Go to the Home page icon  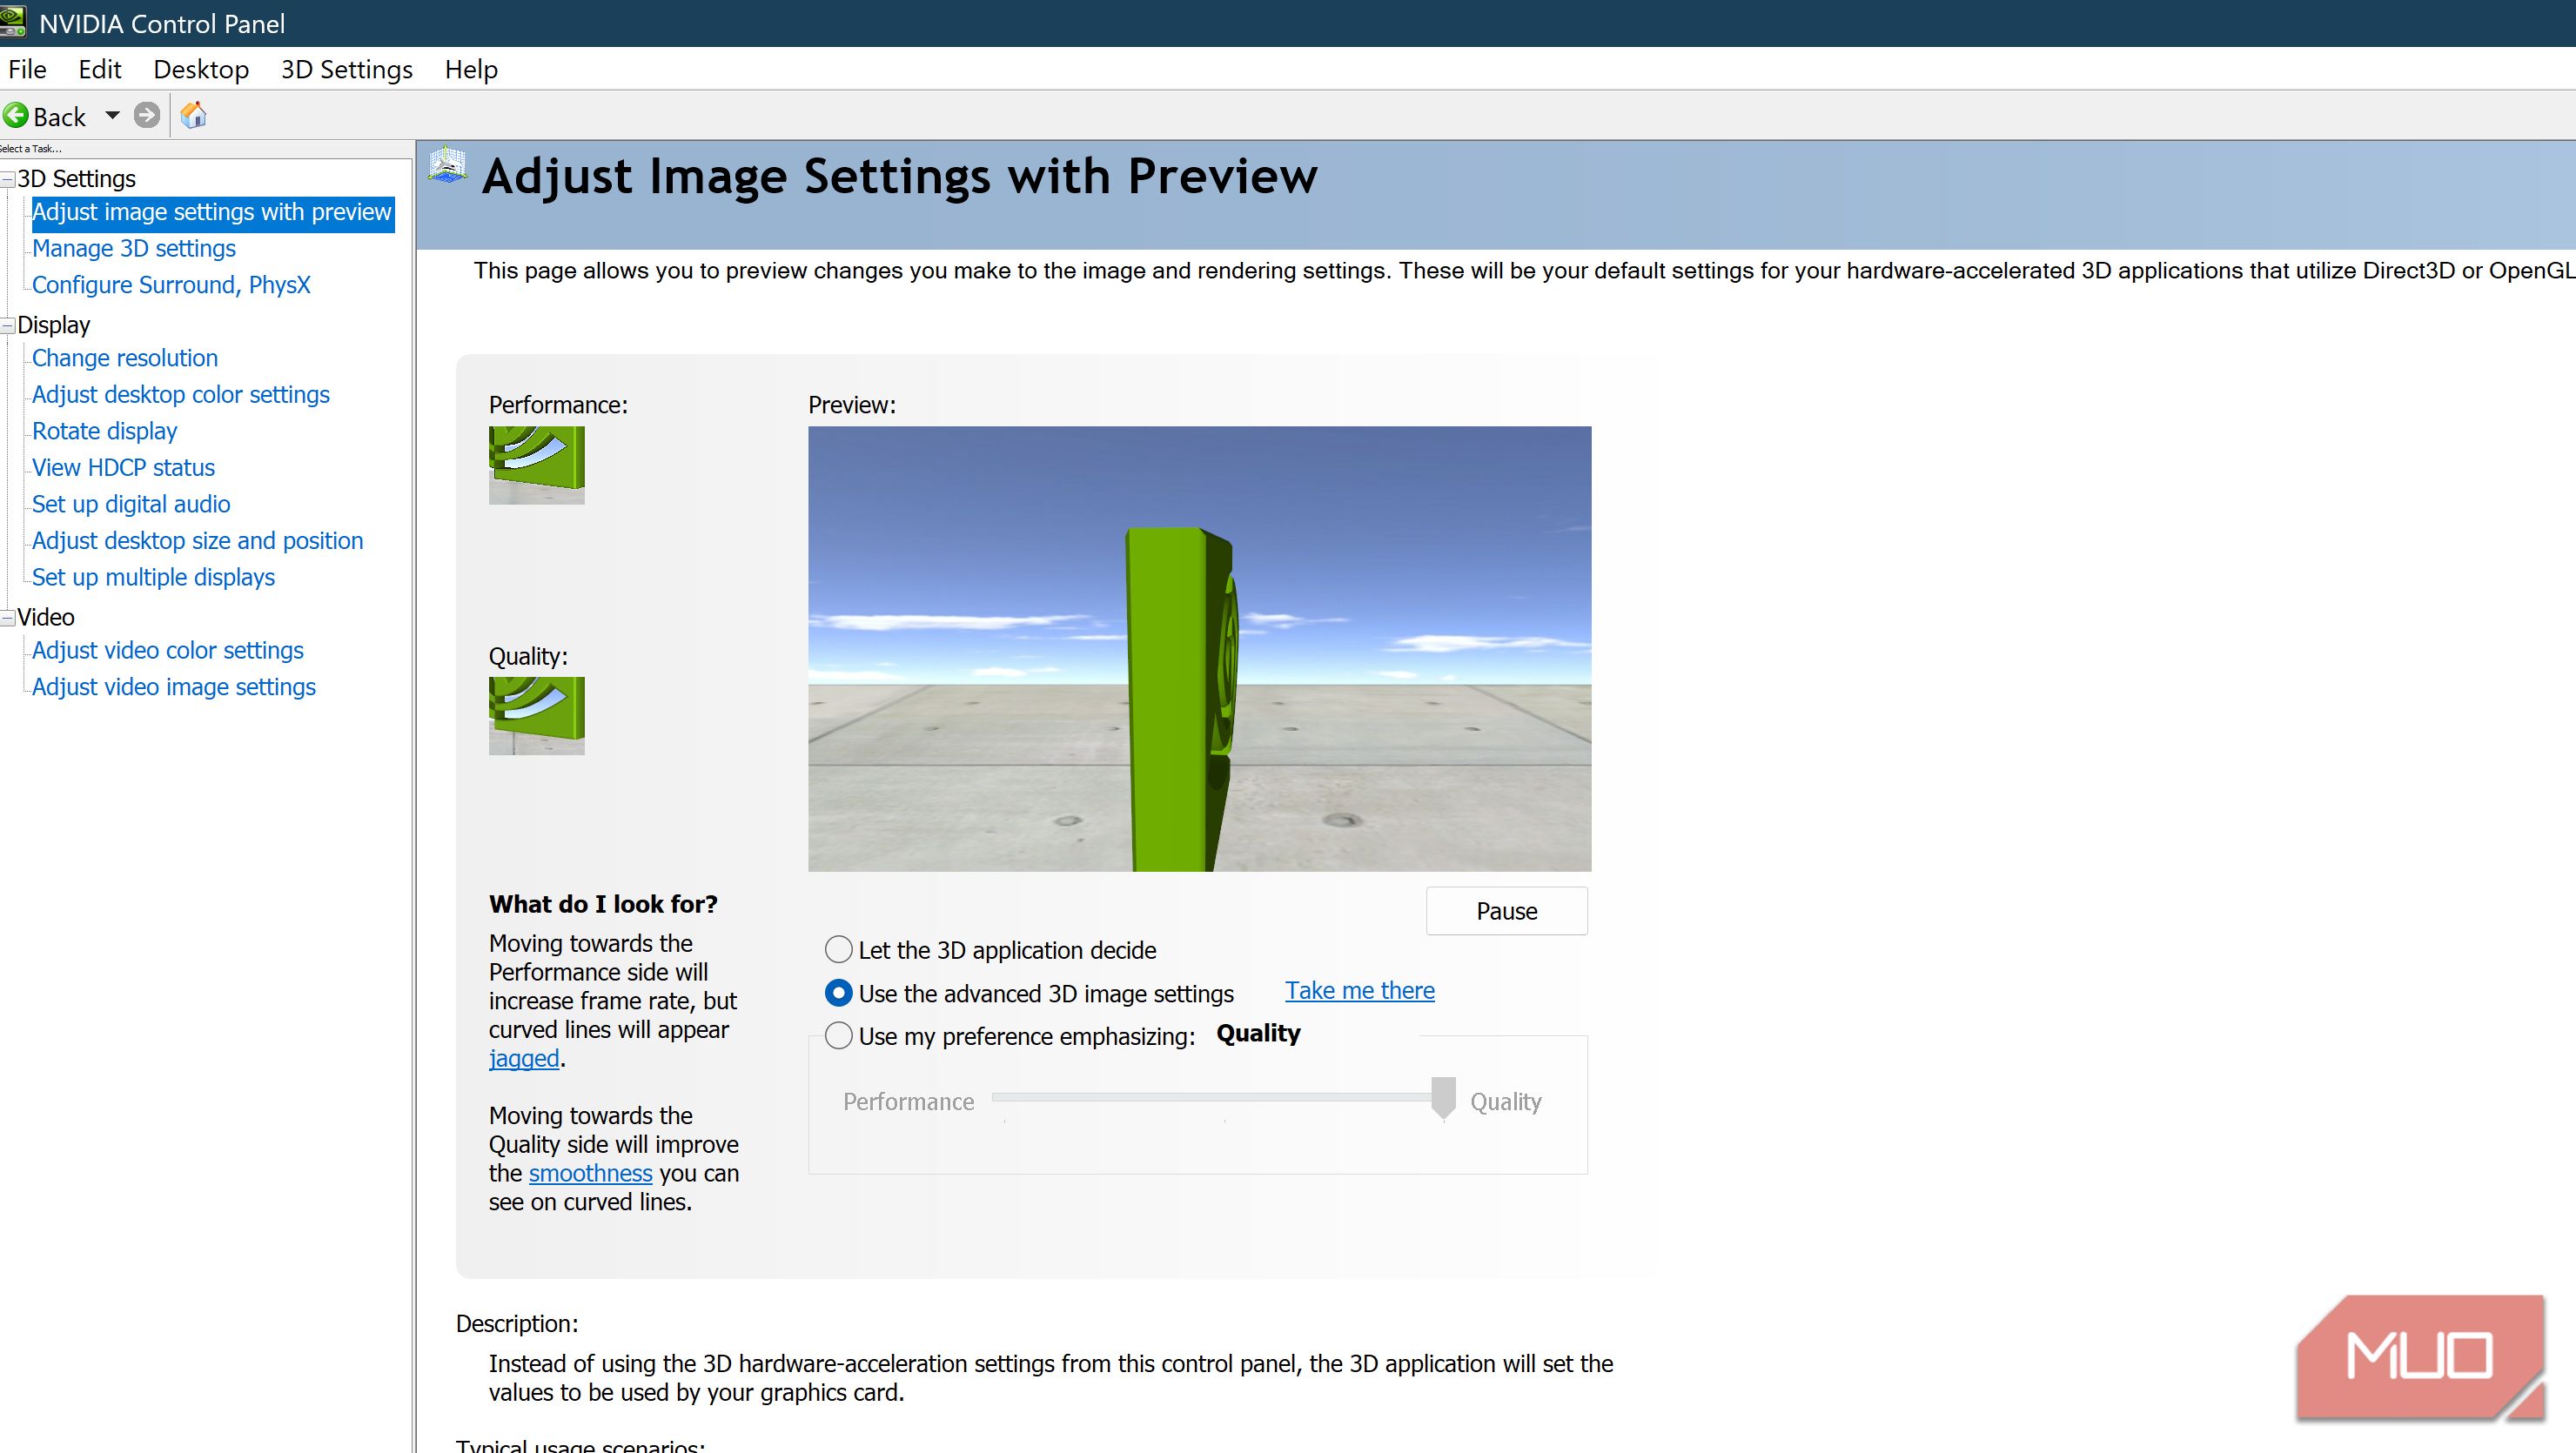[193, 116]
